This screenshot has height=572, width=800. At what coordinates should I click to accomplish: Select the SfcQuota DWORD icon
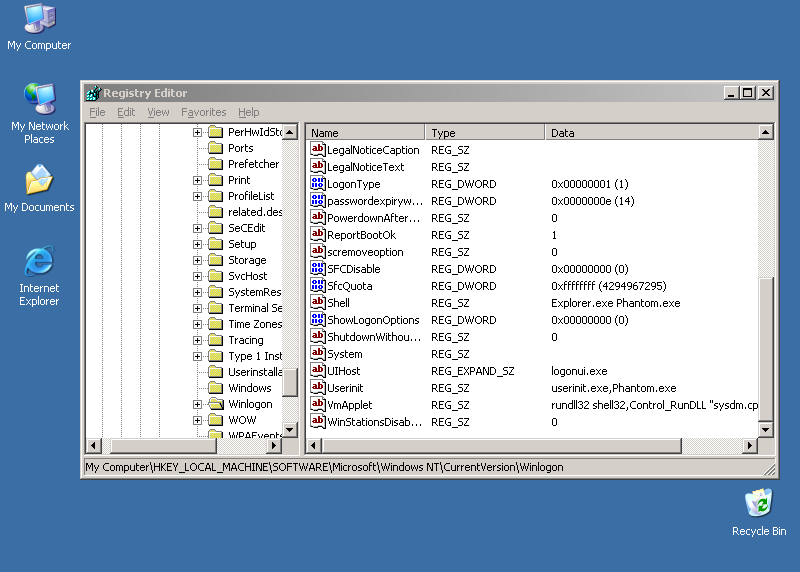pyautogui.click(x=317, y=285)
